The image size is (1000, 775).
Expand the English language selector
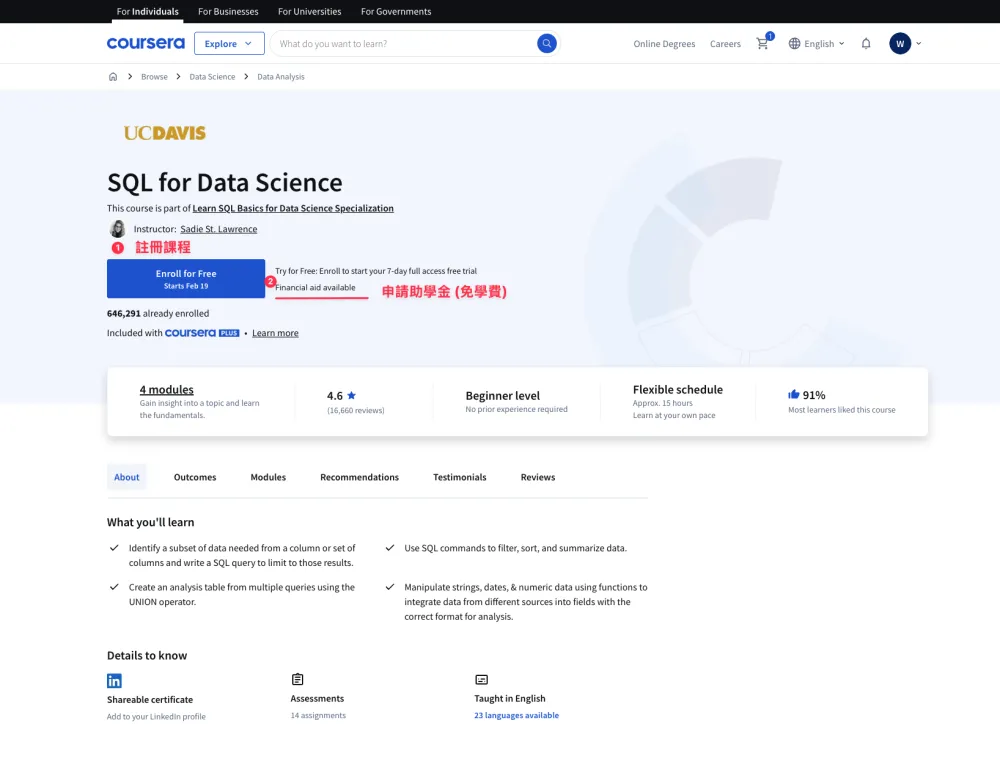click(816, 43)
